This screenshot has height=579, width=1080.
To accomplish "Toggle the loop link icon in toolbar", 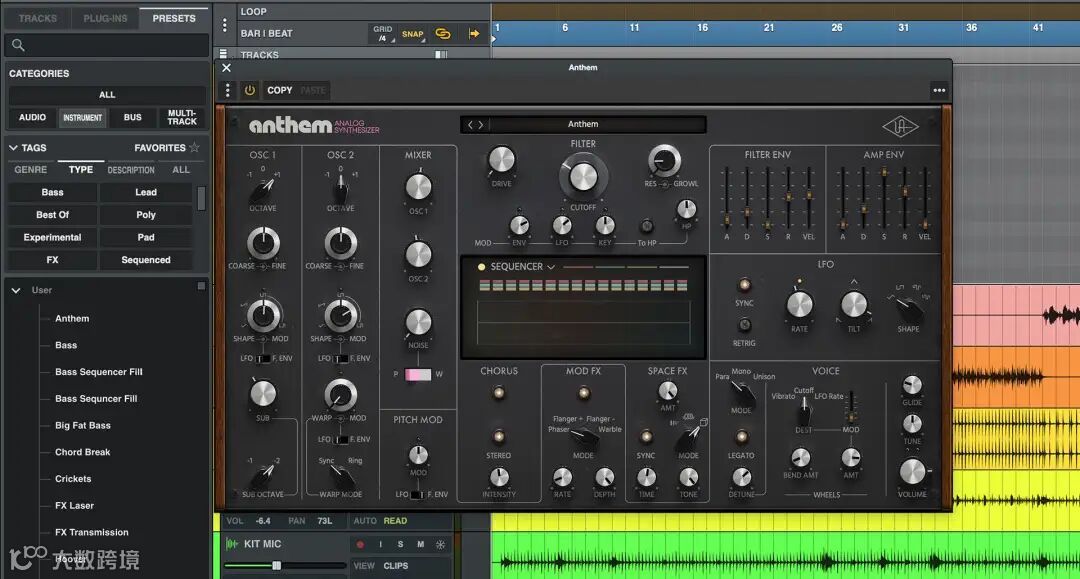I will (443, 34).
